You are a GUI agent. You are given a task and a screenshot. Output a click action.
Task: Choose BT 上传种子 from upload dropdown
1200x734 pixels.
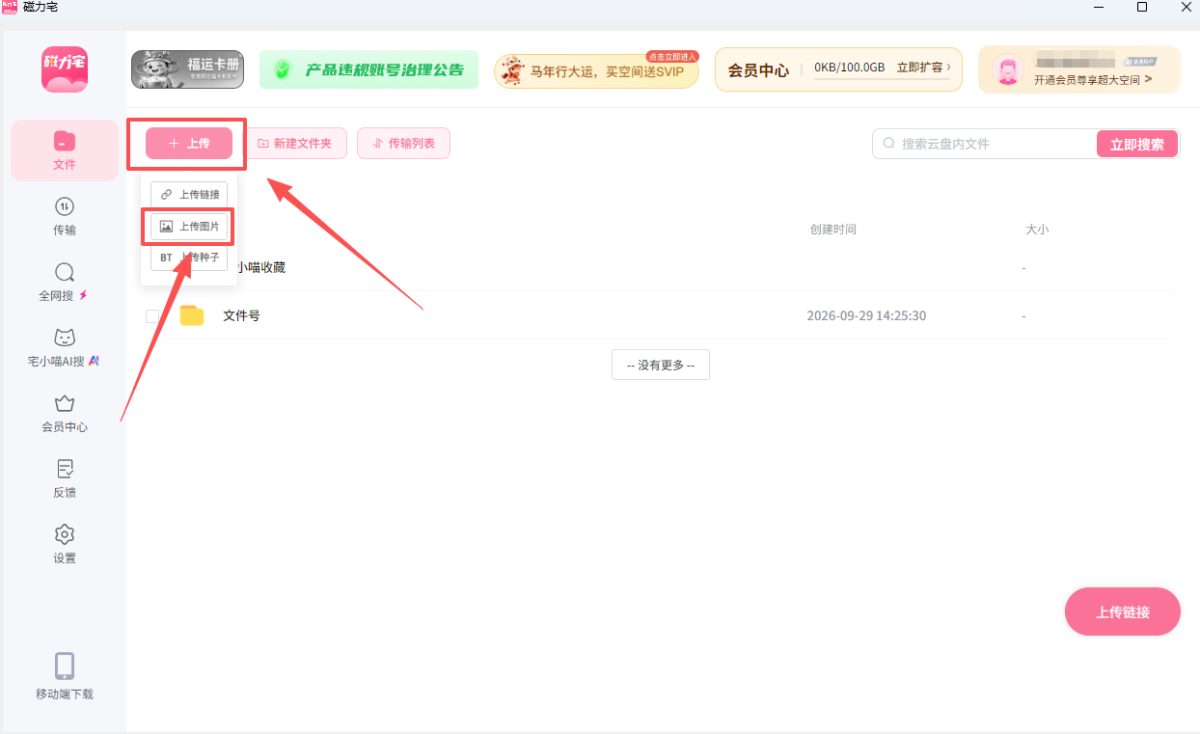189,258
